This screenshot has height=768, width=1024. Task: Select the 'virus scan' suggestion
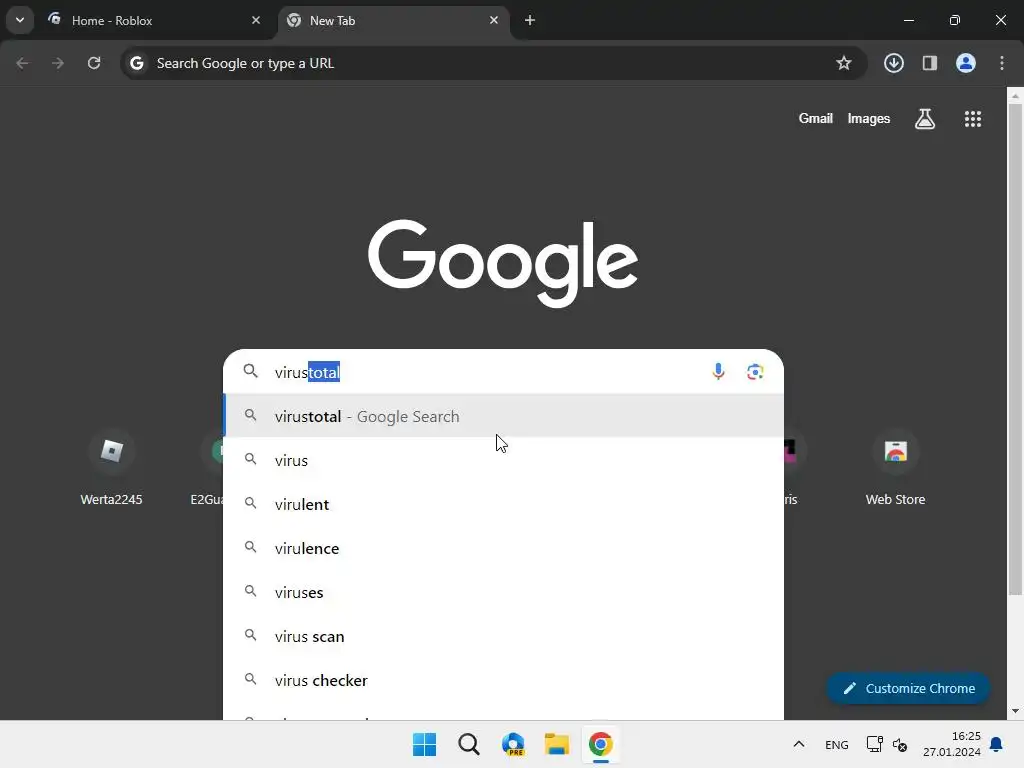[503, 636]
